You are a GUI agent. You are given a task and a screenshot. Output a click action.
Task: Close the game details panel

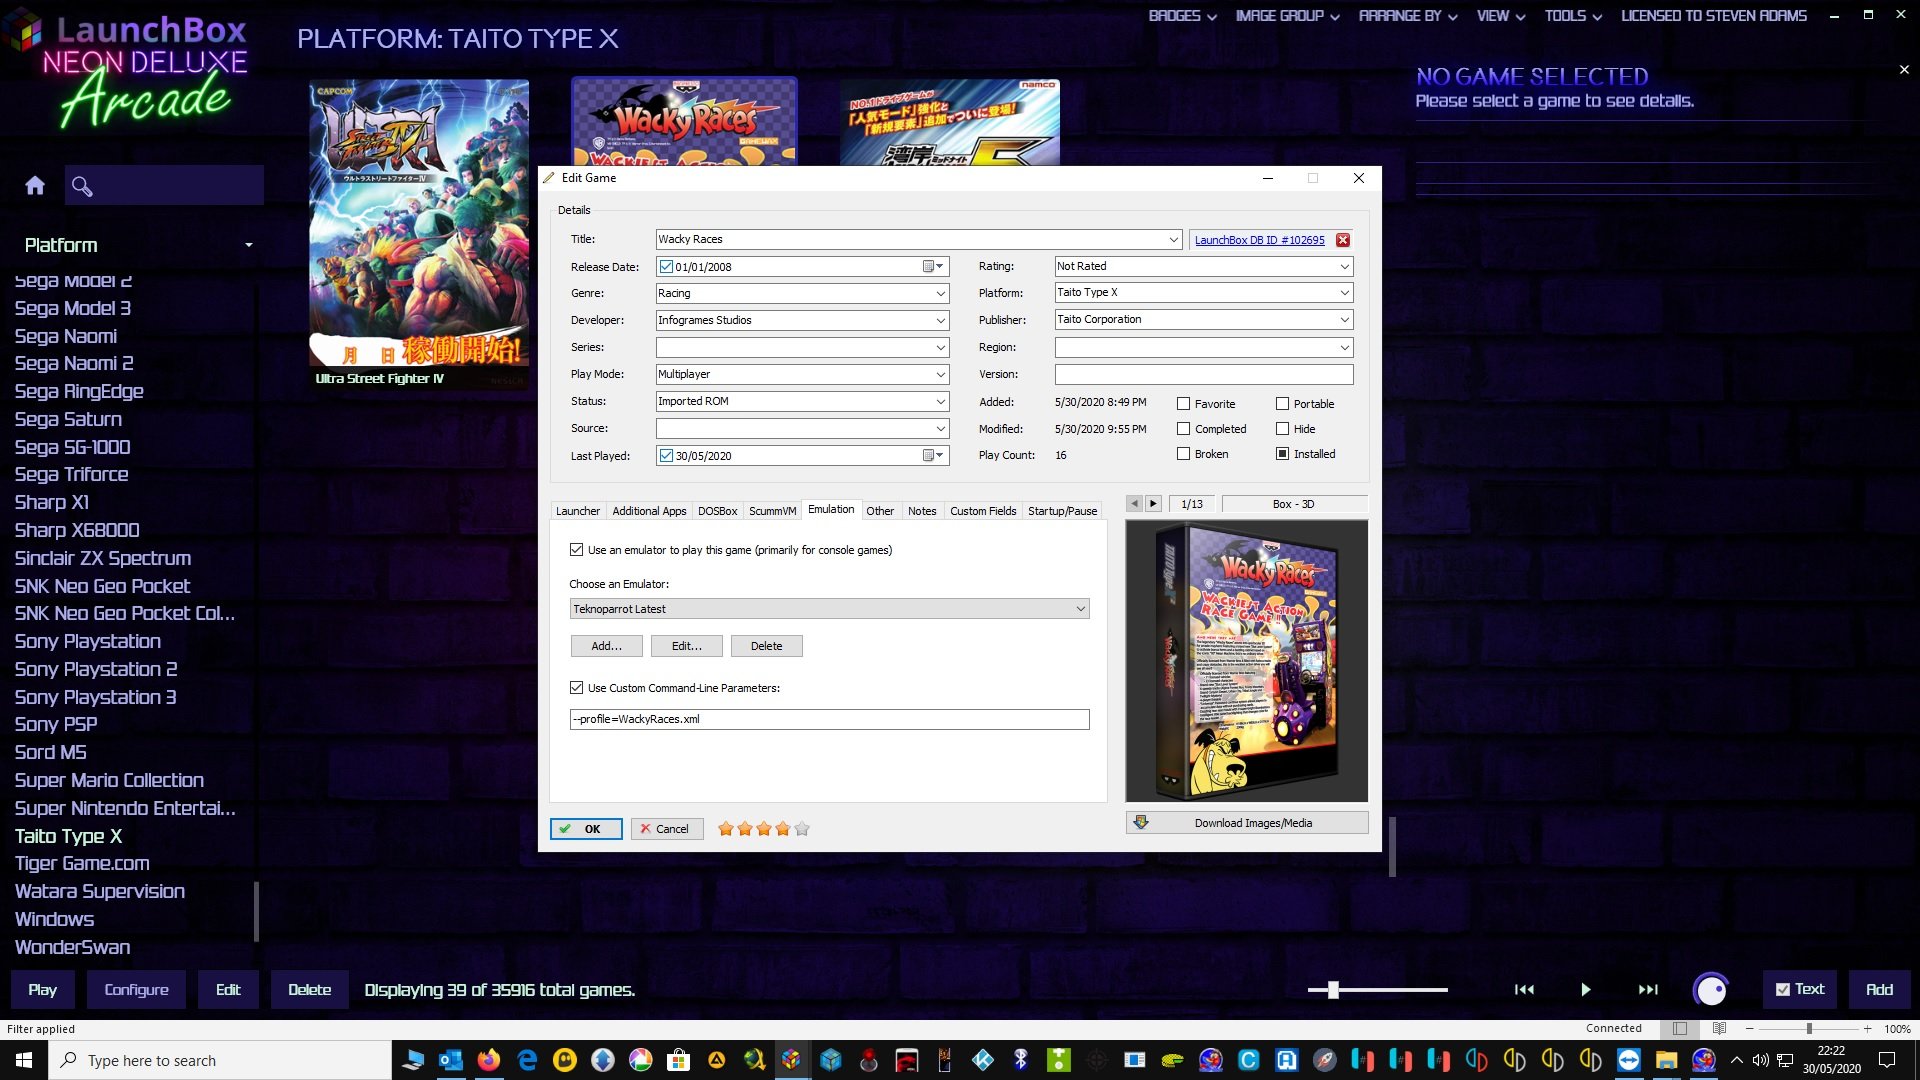tap(1904, 70)
